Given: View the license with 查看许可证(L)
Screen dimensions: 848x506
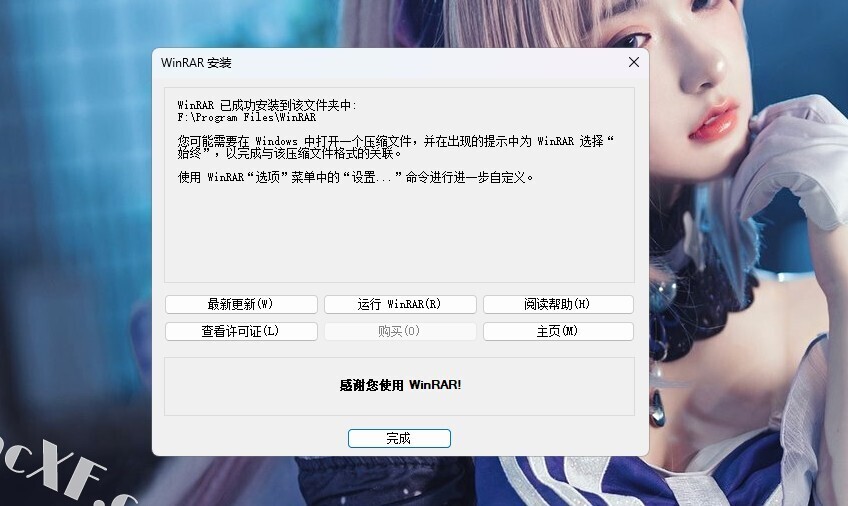Looking at the screenshot, I should 241,331.
